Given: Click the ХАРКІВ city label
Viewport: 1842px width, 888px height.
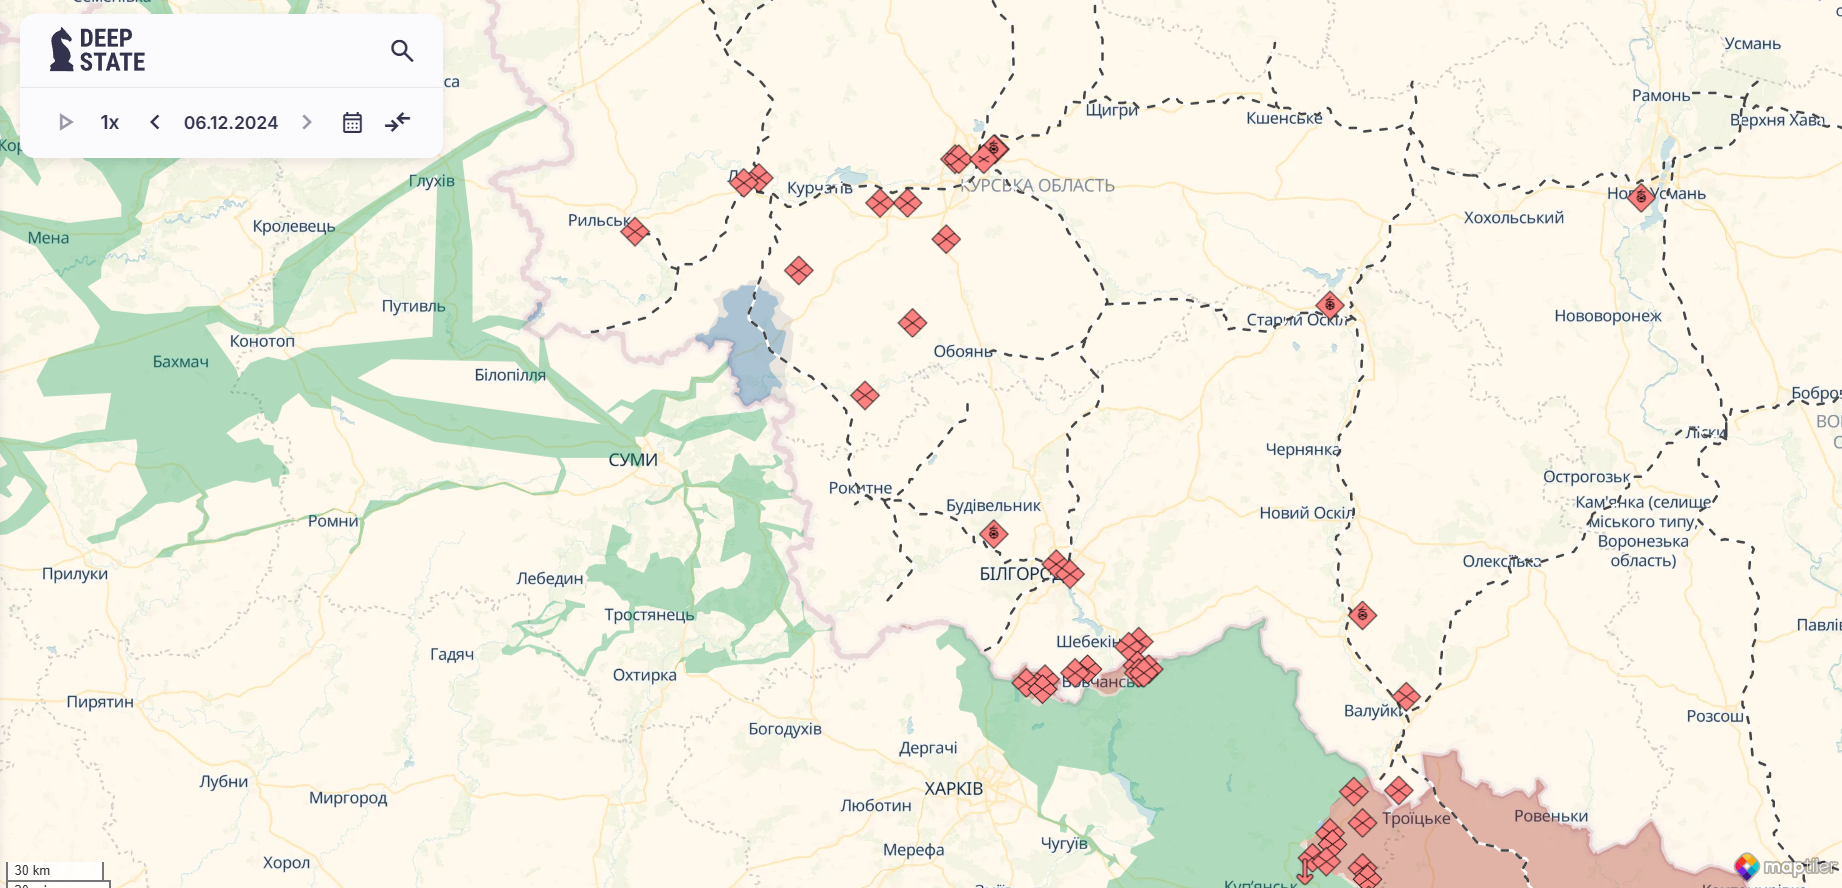Looking at the screenshot, I should (x=954, y=789).
